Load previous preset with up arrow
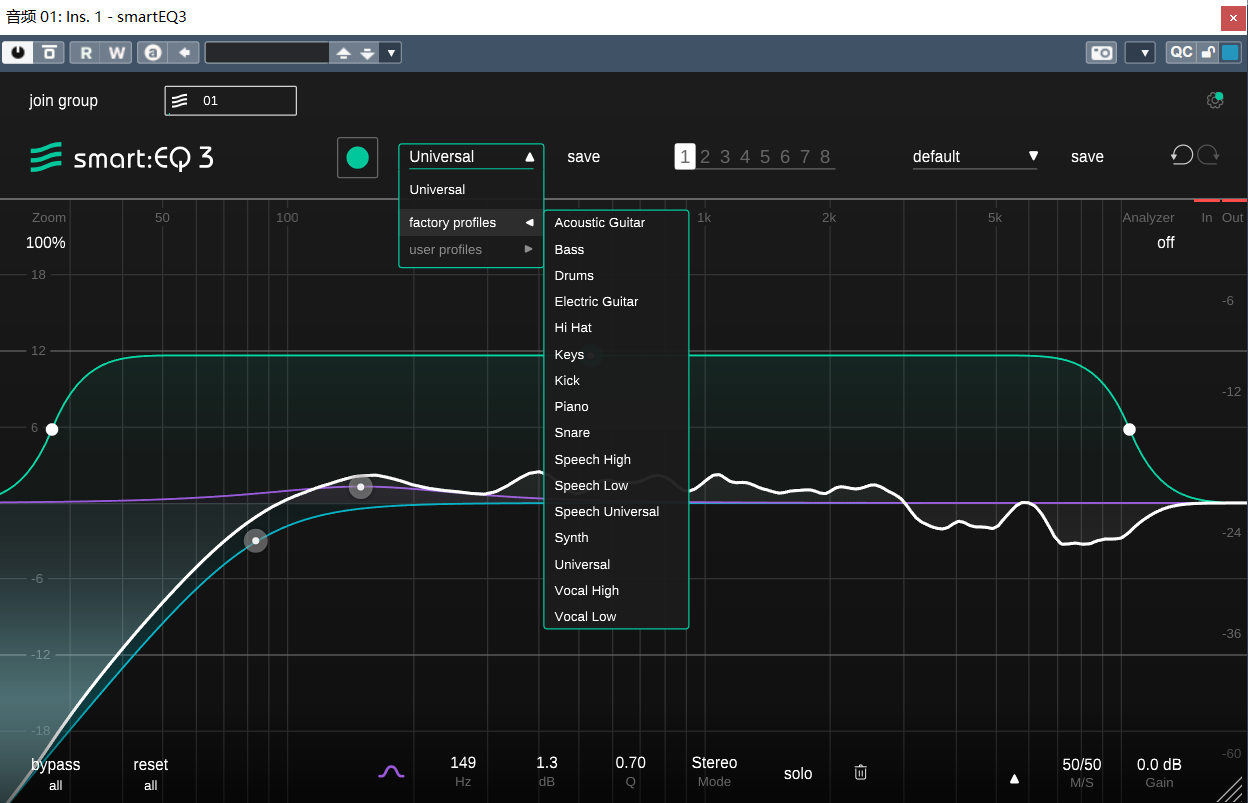Screen dimensions: 1248x803 [343, 53]
